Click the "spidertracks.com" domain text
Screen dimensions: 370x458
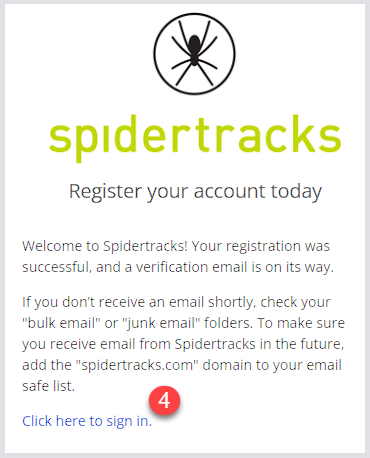[x=137, y=365]
